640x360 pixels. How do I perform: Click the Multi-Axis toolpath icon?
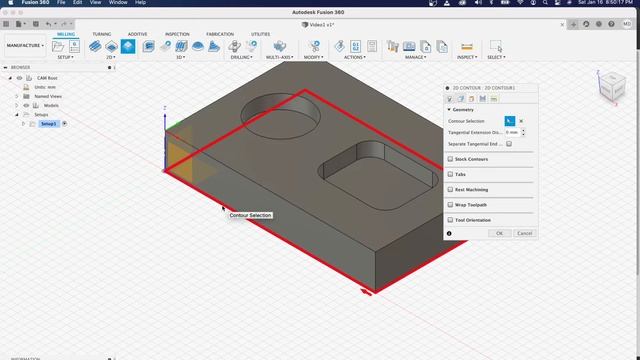[280, 46]
